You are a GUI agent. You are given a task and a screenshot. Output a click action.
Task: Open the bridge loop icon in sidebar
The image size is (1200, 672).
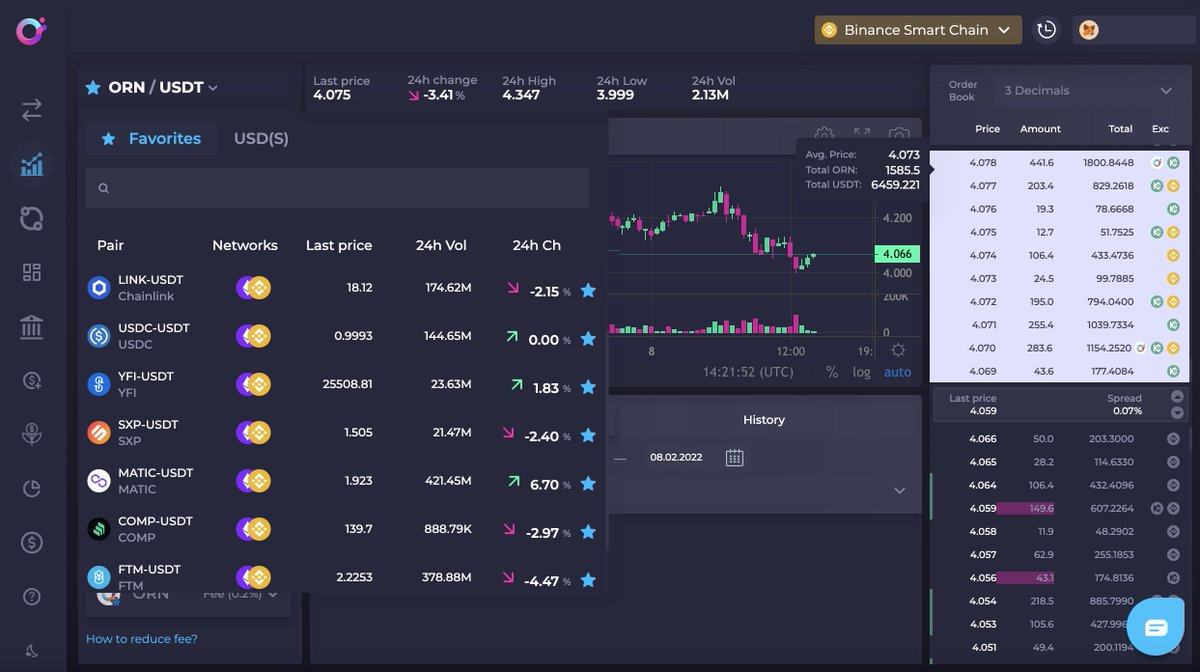[32, 218]
